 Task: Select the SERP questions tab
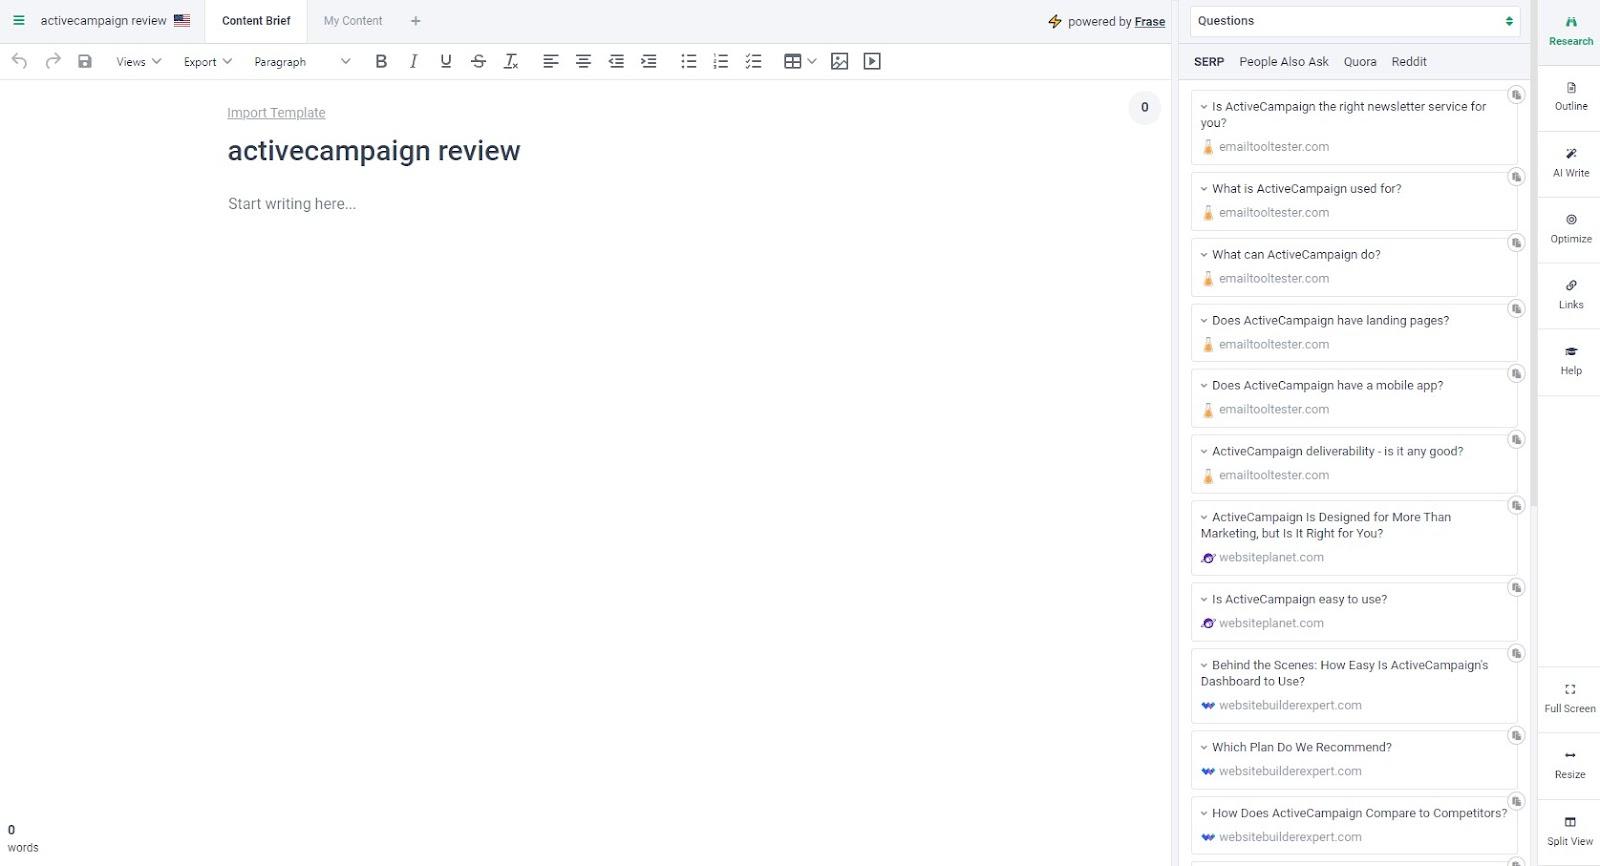pos(1209,61)
